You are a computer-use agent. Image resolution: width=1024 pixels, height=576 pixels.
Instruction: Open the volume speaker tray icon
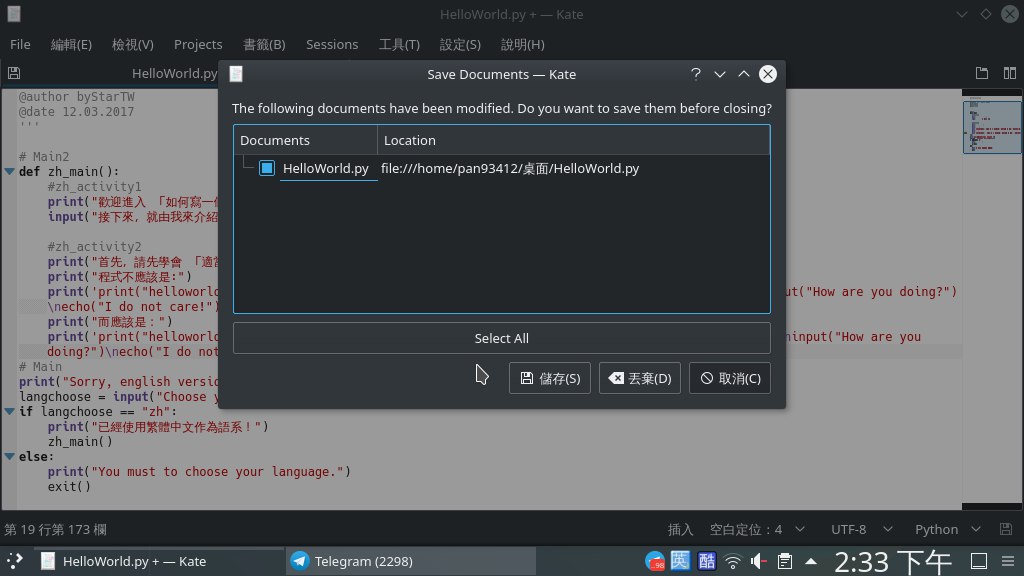759,561
